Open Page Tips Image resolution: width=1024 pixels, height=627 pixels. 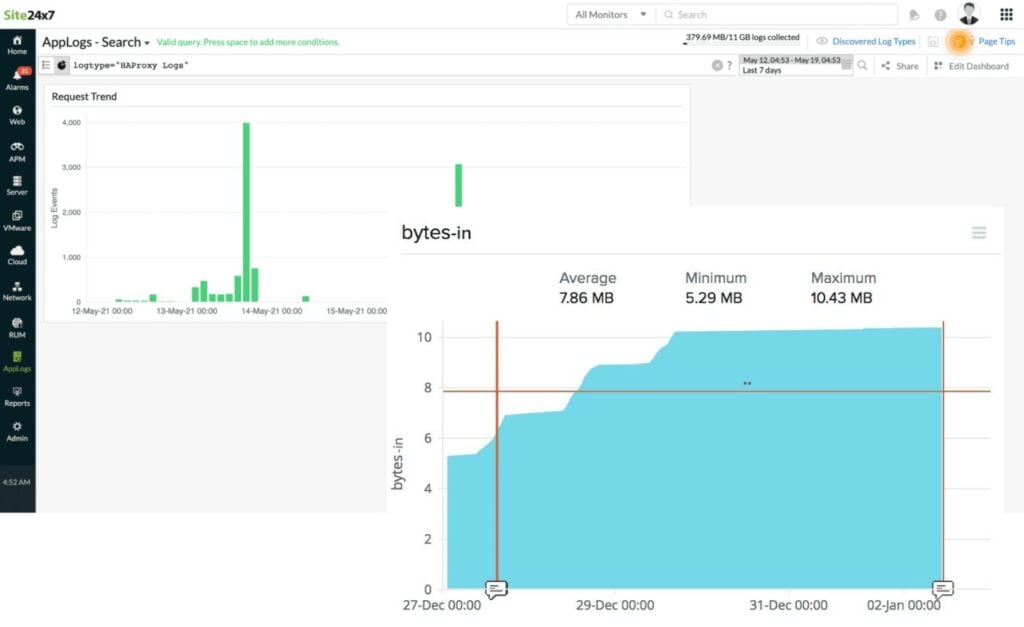(x=997, y=41)
